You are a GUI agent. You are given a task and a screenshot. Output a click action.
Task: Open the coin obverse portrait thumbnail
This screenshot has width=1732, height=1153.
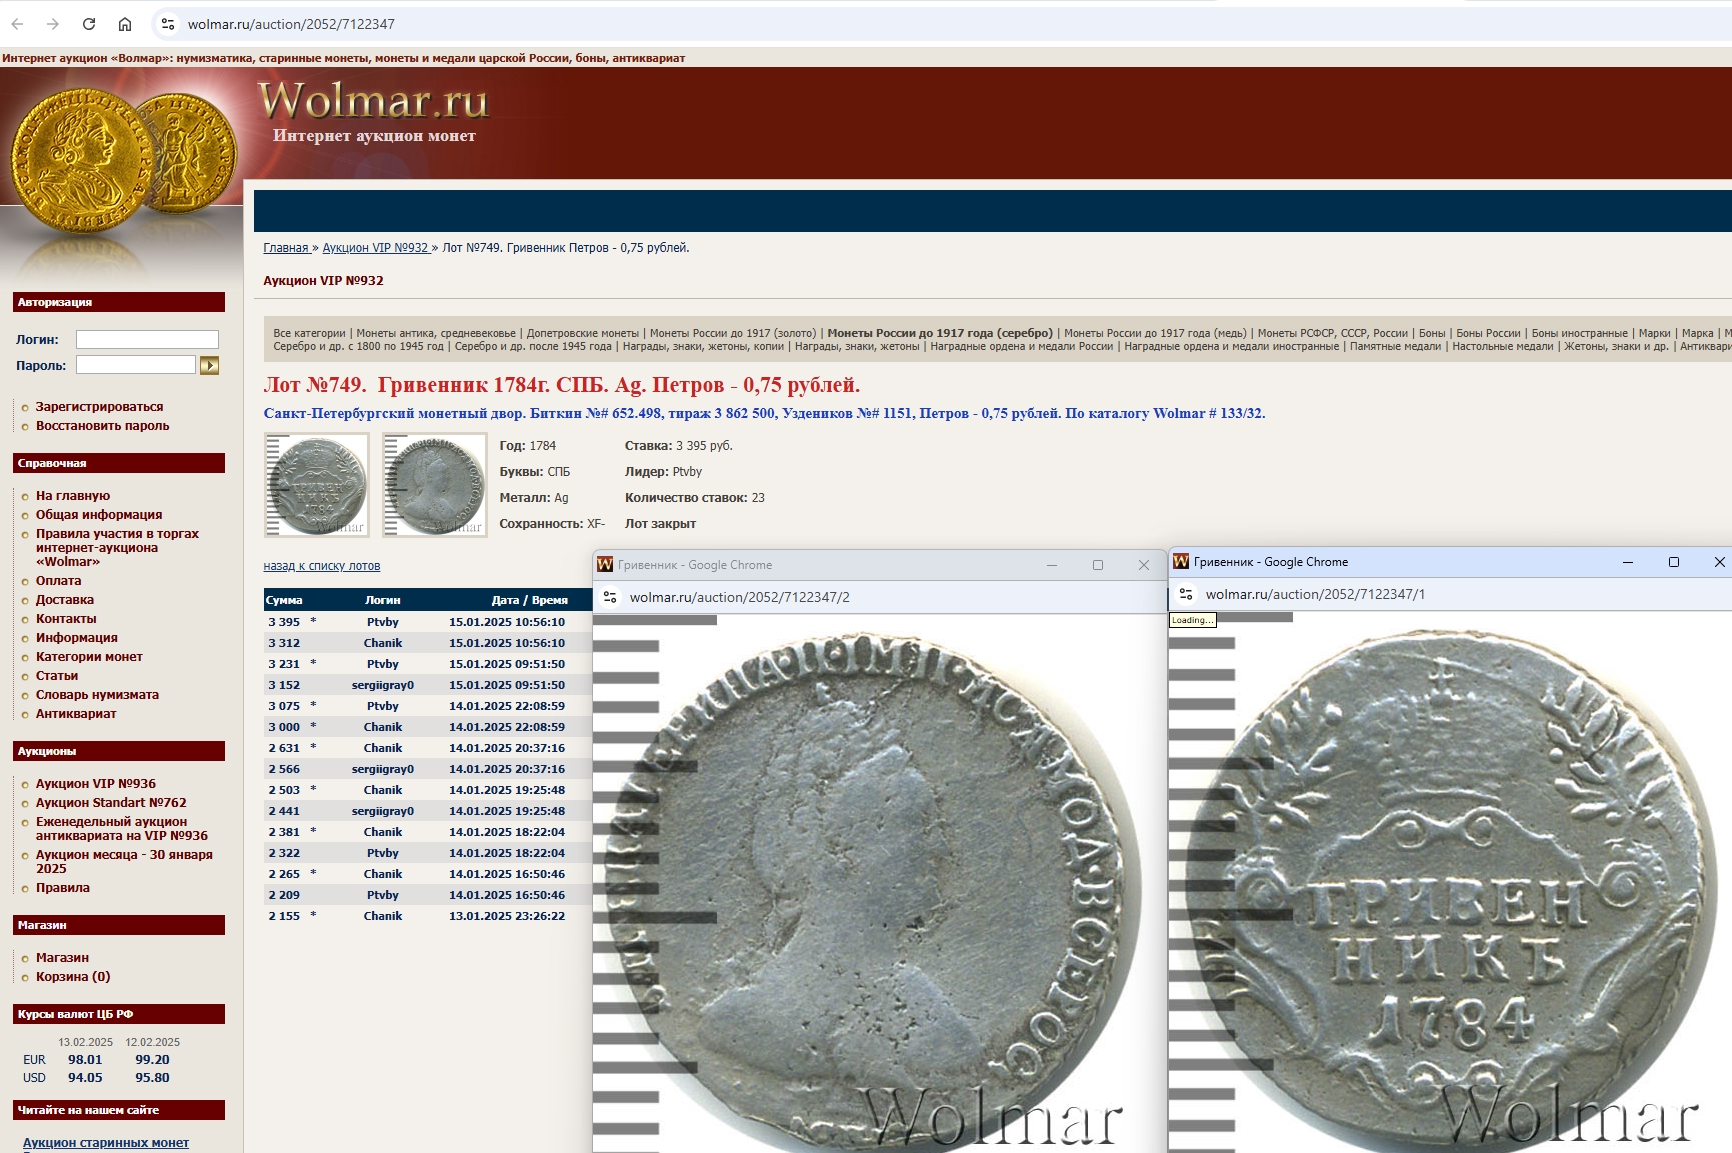tap(435, 485)
